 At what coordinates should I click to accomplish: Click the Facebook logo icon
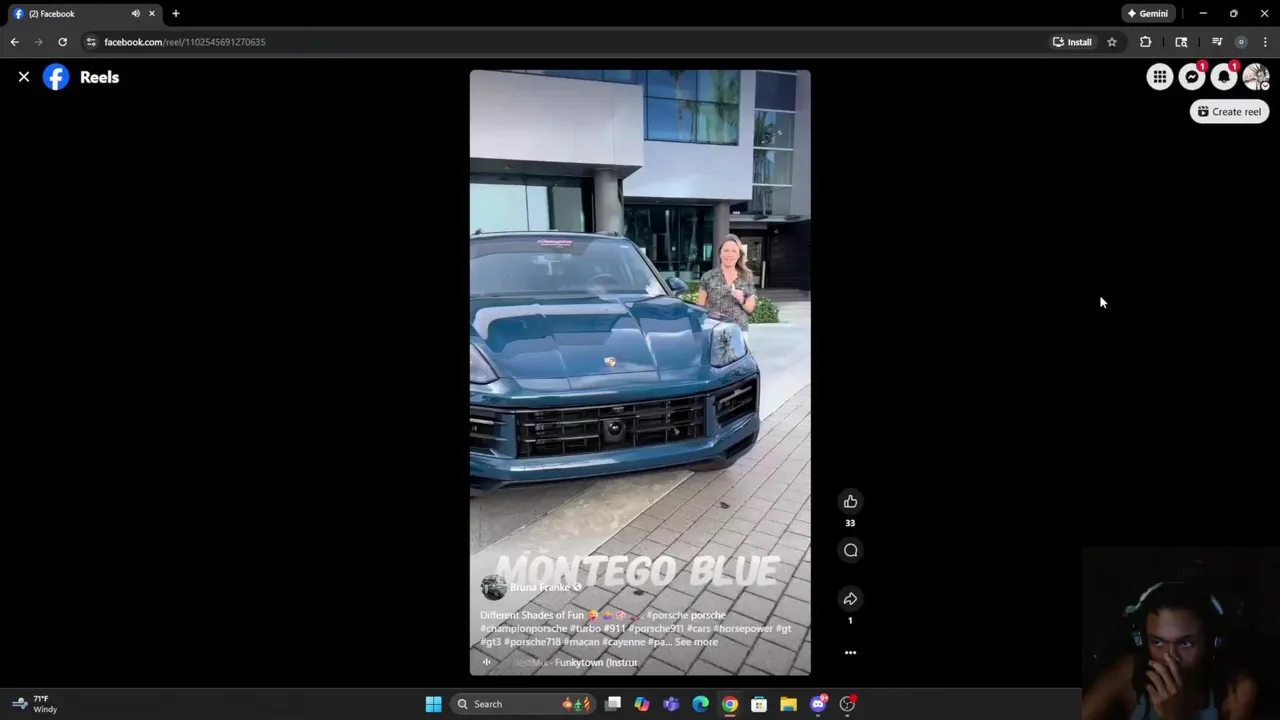(56, 77)
